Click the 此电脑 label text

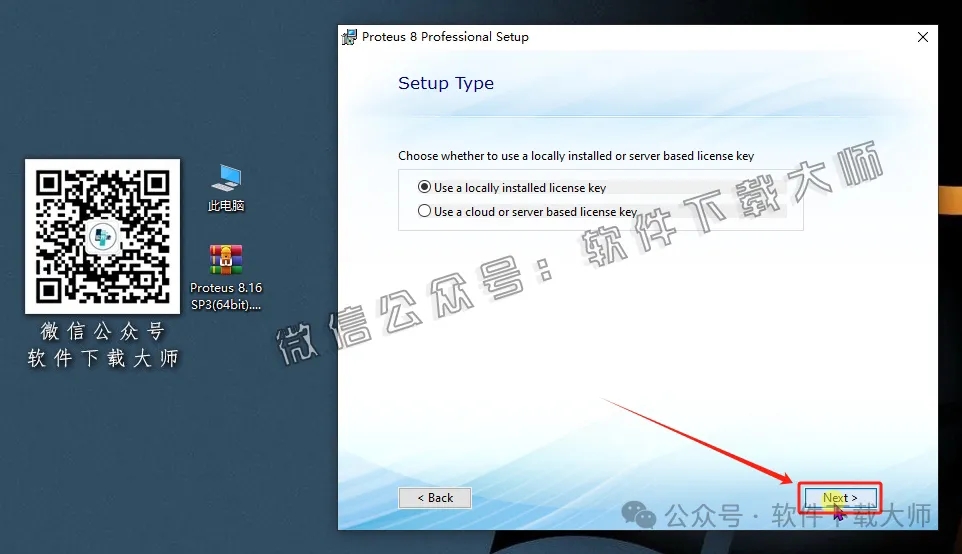tap(226, 206)
